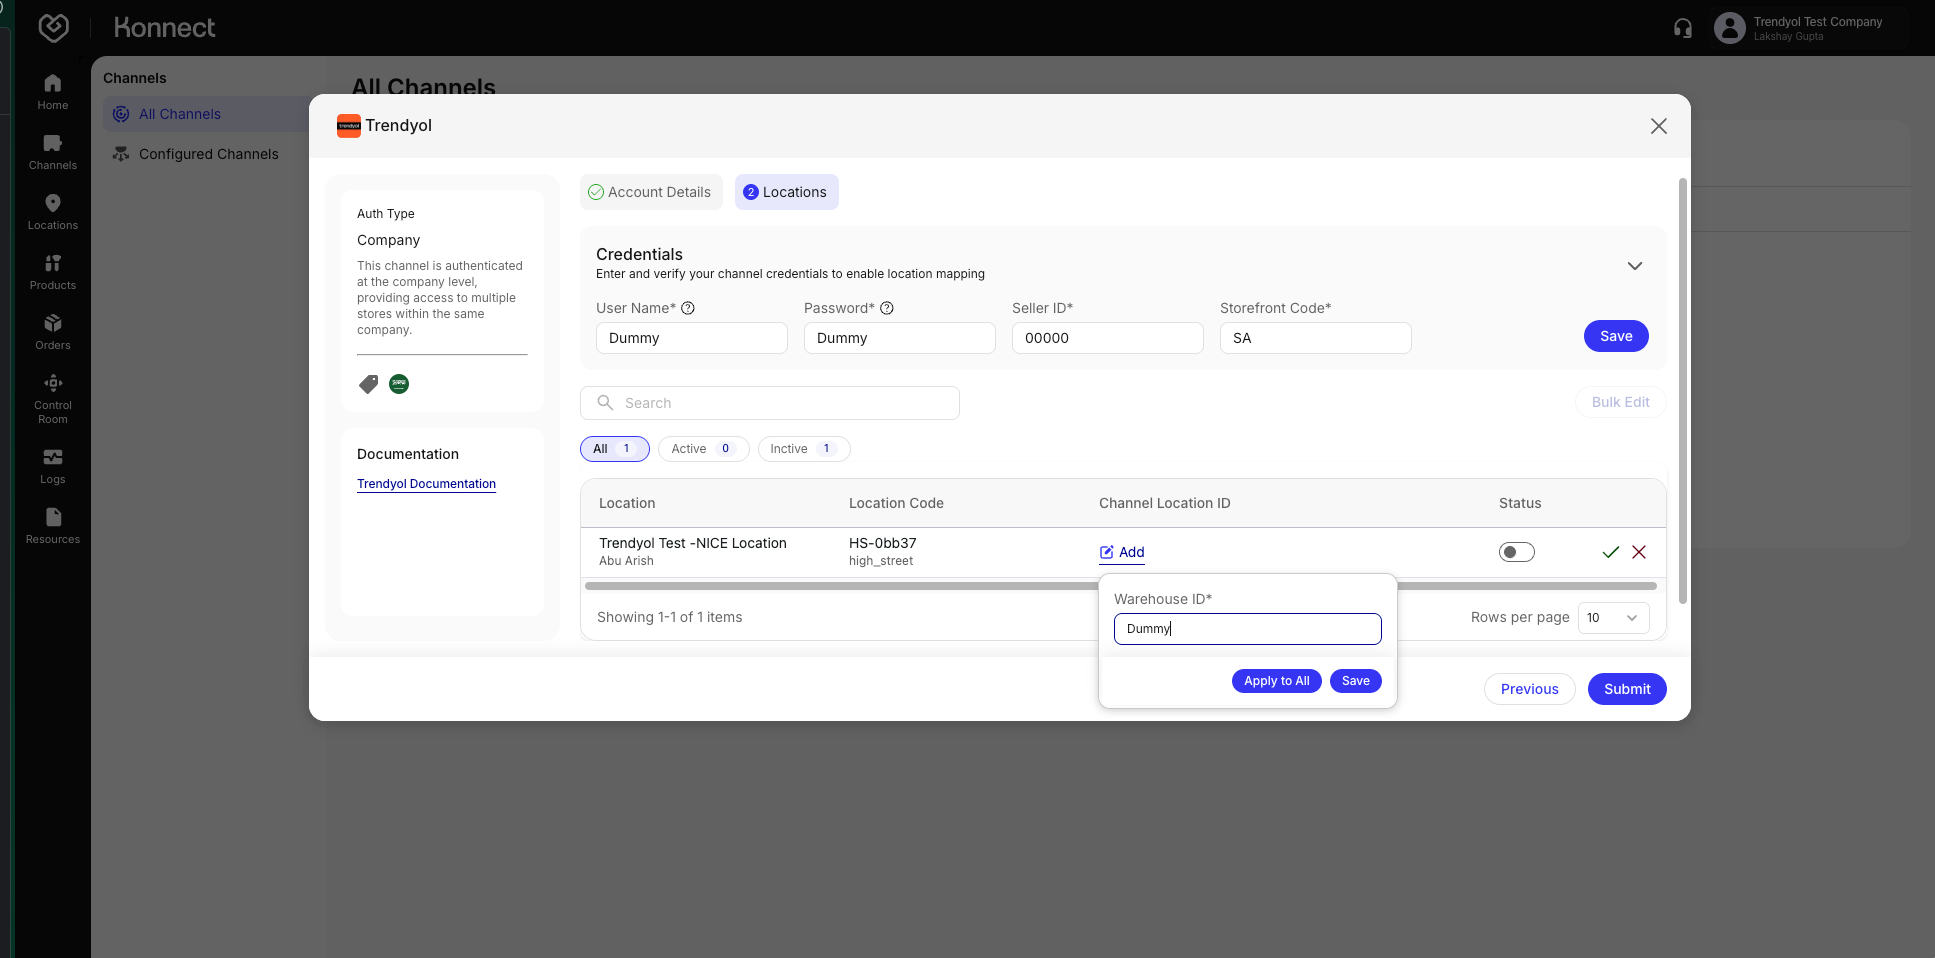This screenshot has width=1935, height=958.
Task: Click the search magnifier icon
Action: [x=605, y=402]
